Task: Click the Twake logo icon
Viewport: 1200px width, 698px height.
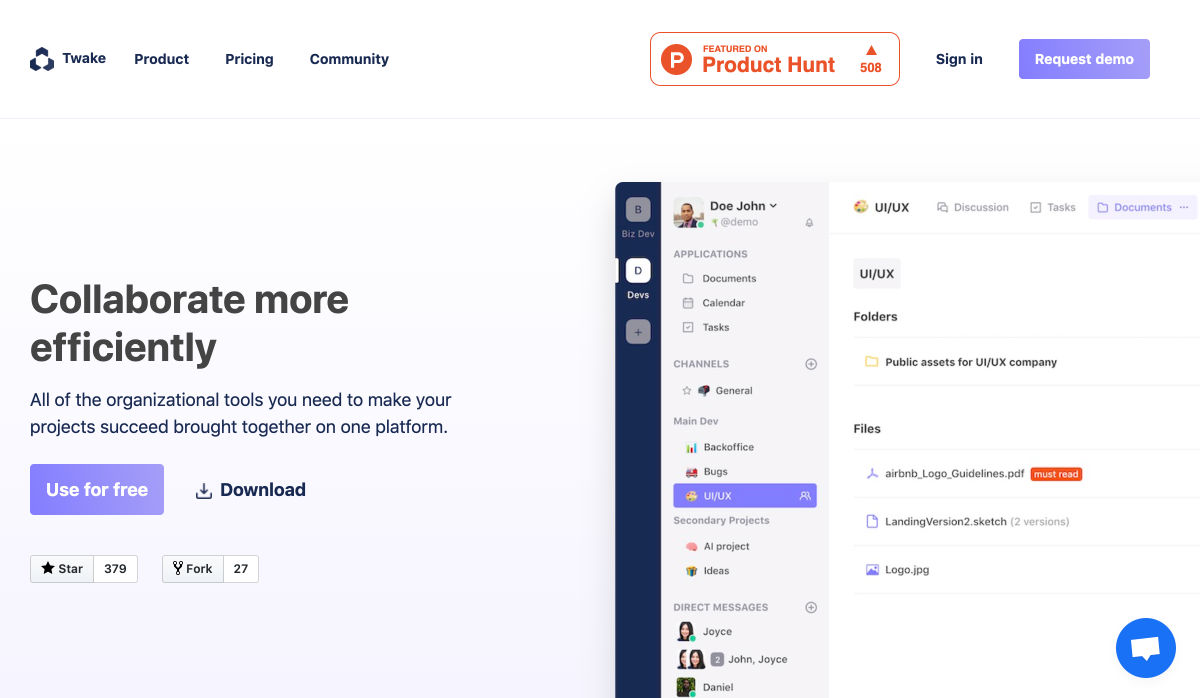Action: point(42,59)
